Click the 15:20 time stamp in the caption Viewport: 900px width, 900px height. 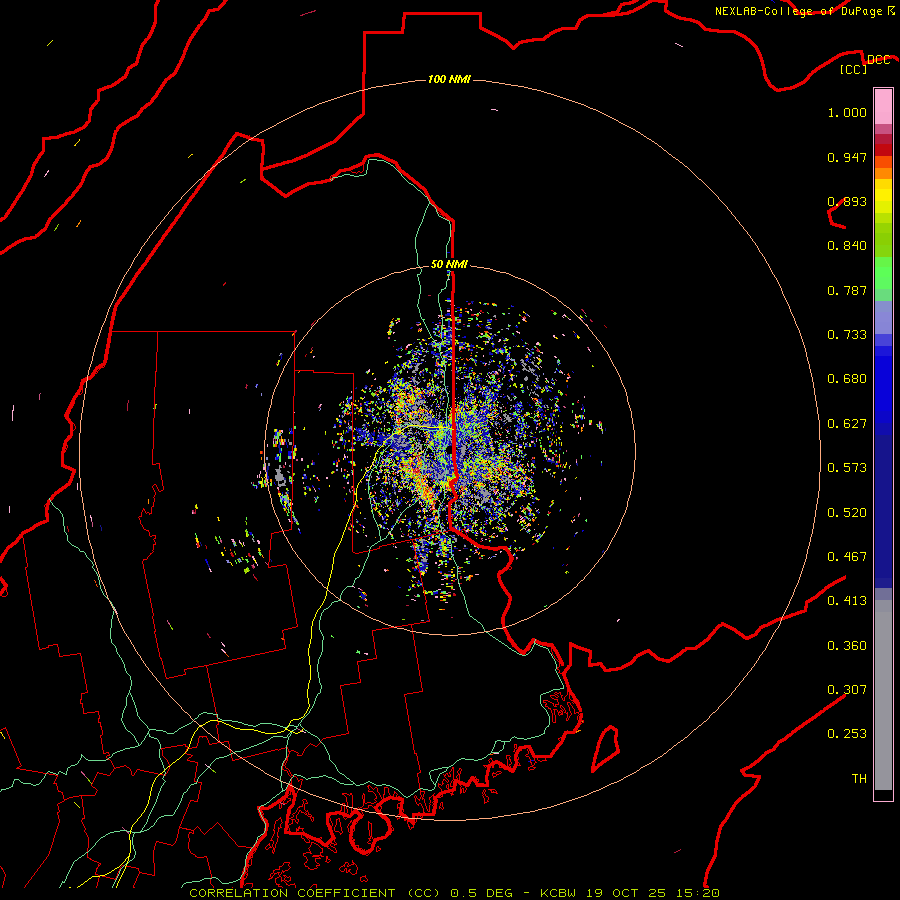point(697,893)
